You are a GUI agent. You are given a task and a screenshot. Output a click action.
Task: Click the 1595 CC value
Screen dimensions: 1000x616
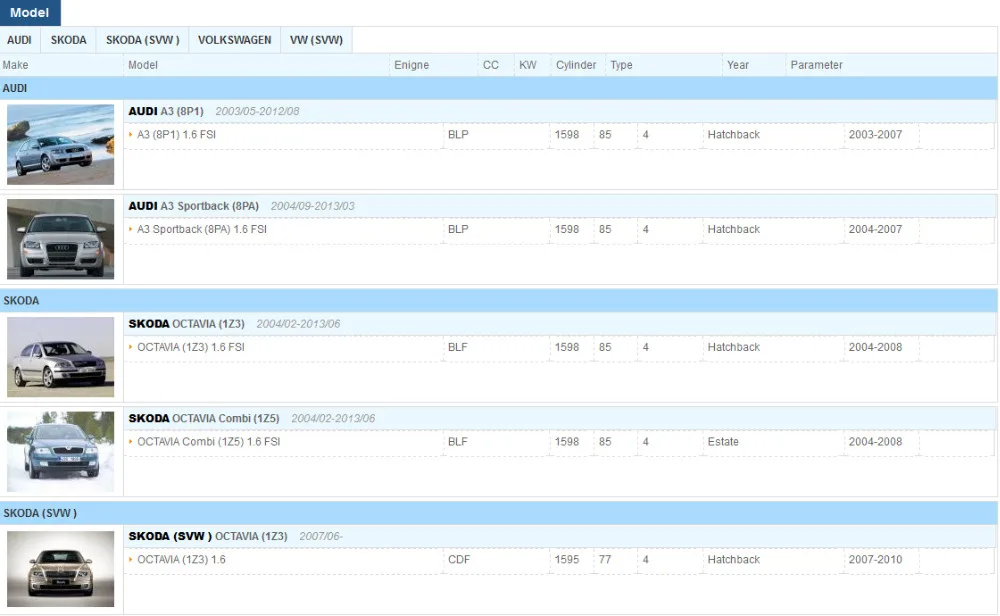coord(566,560)
